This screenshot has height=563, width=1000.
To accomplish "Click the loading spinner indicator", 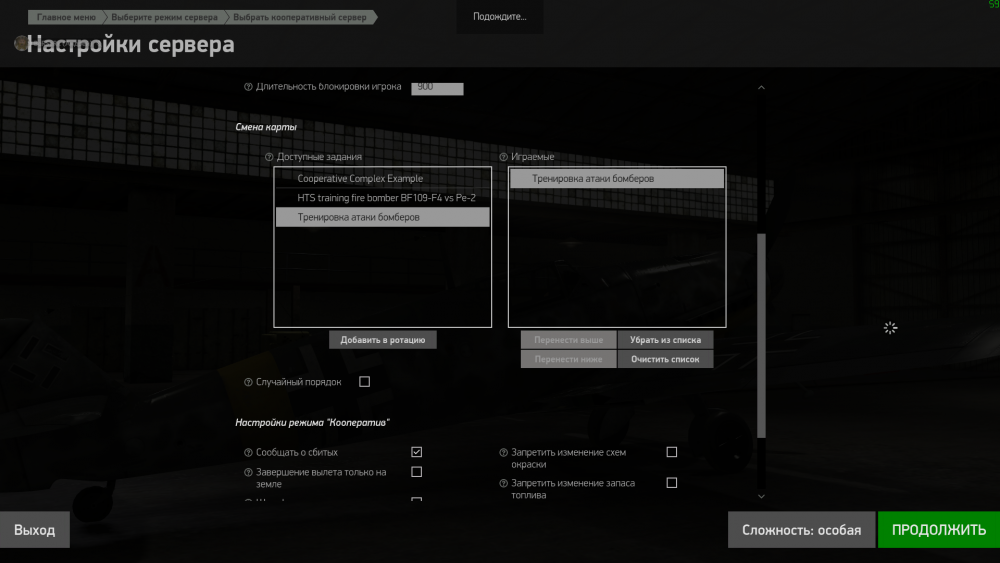I will pos(890,328).
